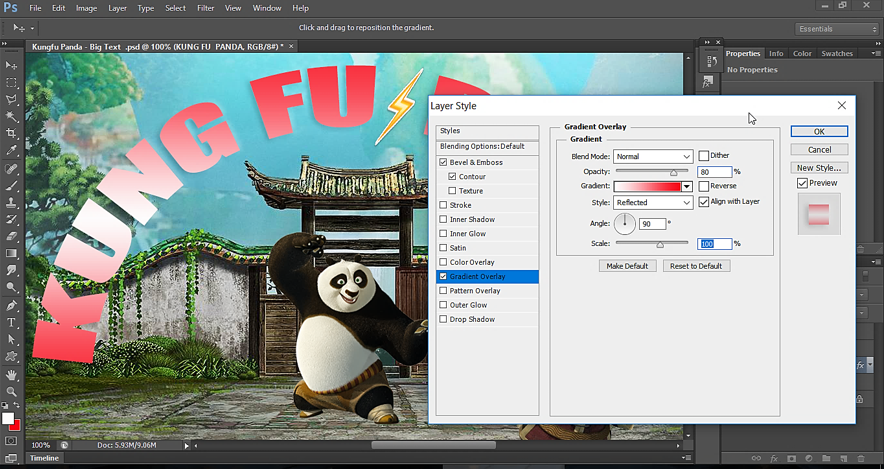Select the Healing Brush tool

coord(11,169)
